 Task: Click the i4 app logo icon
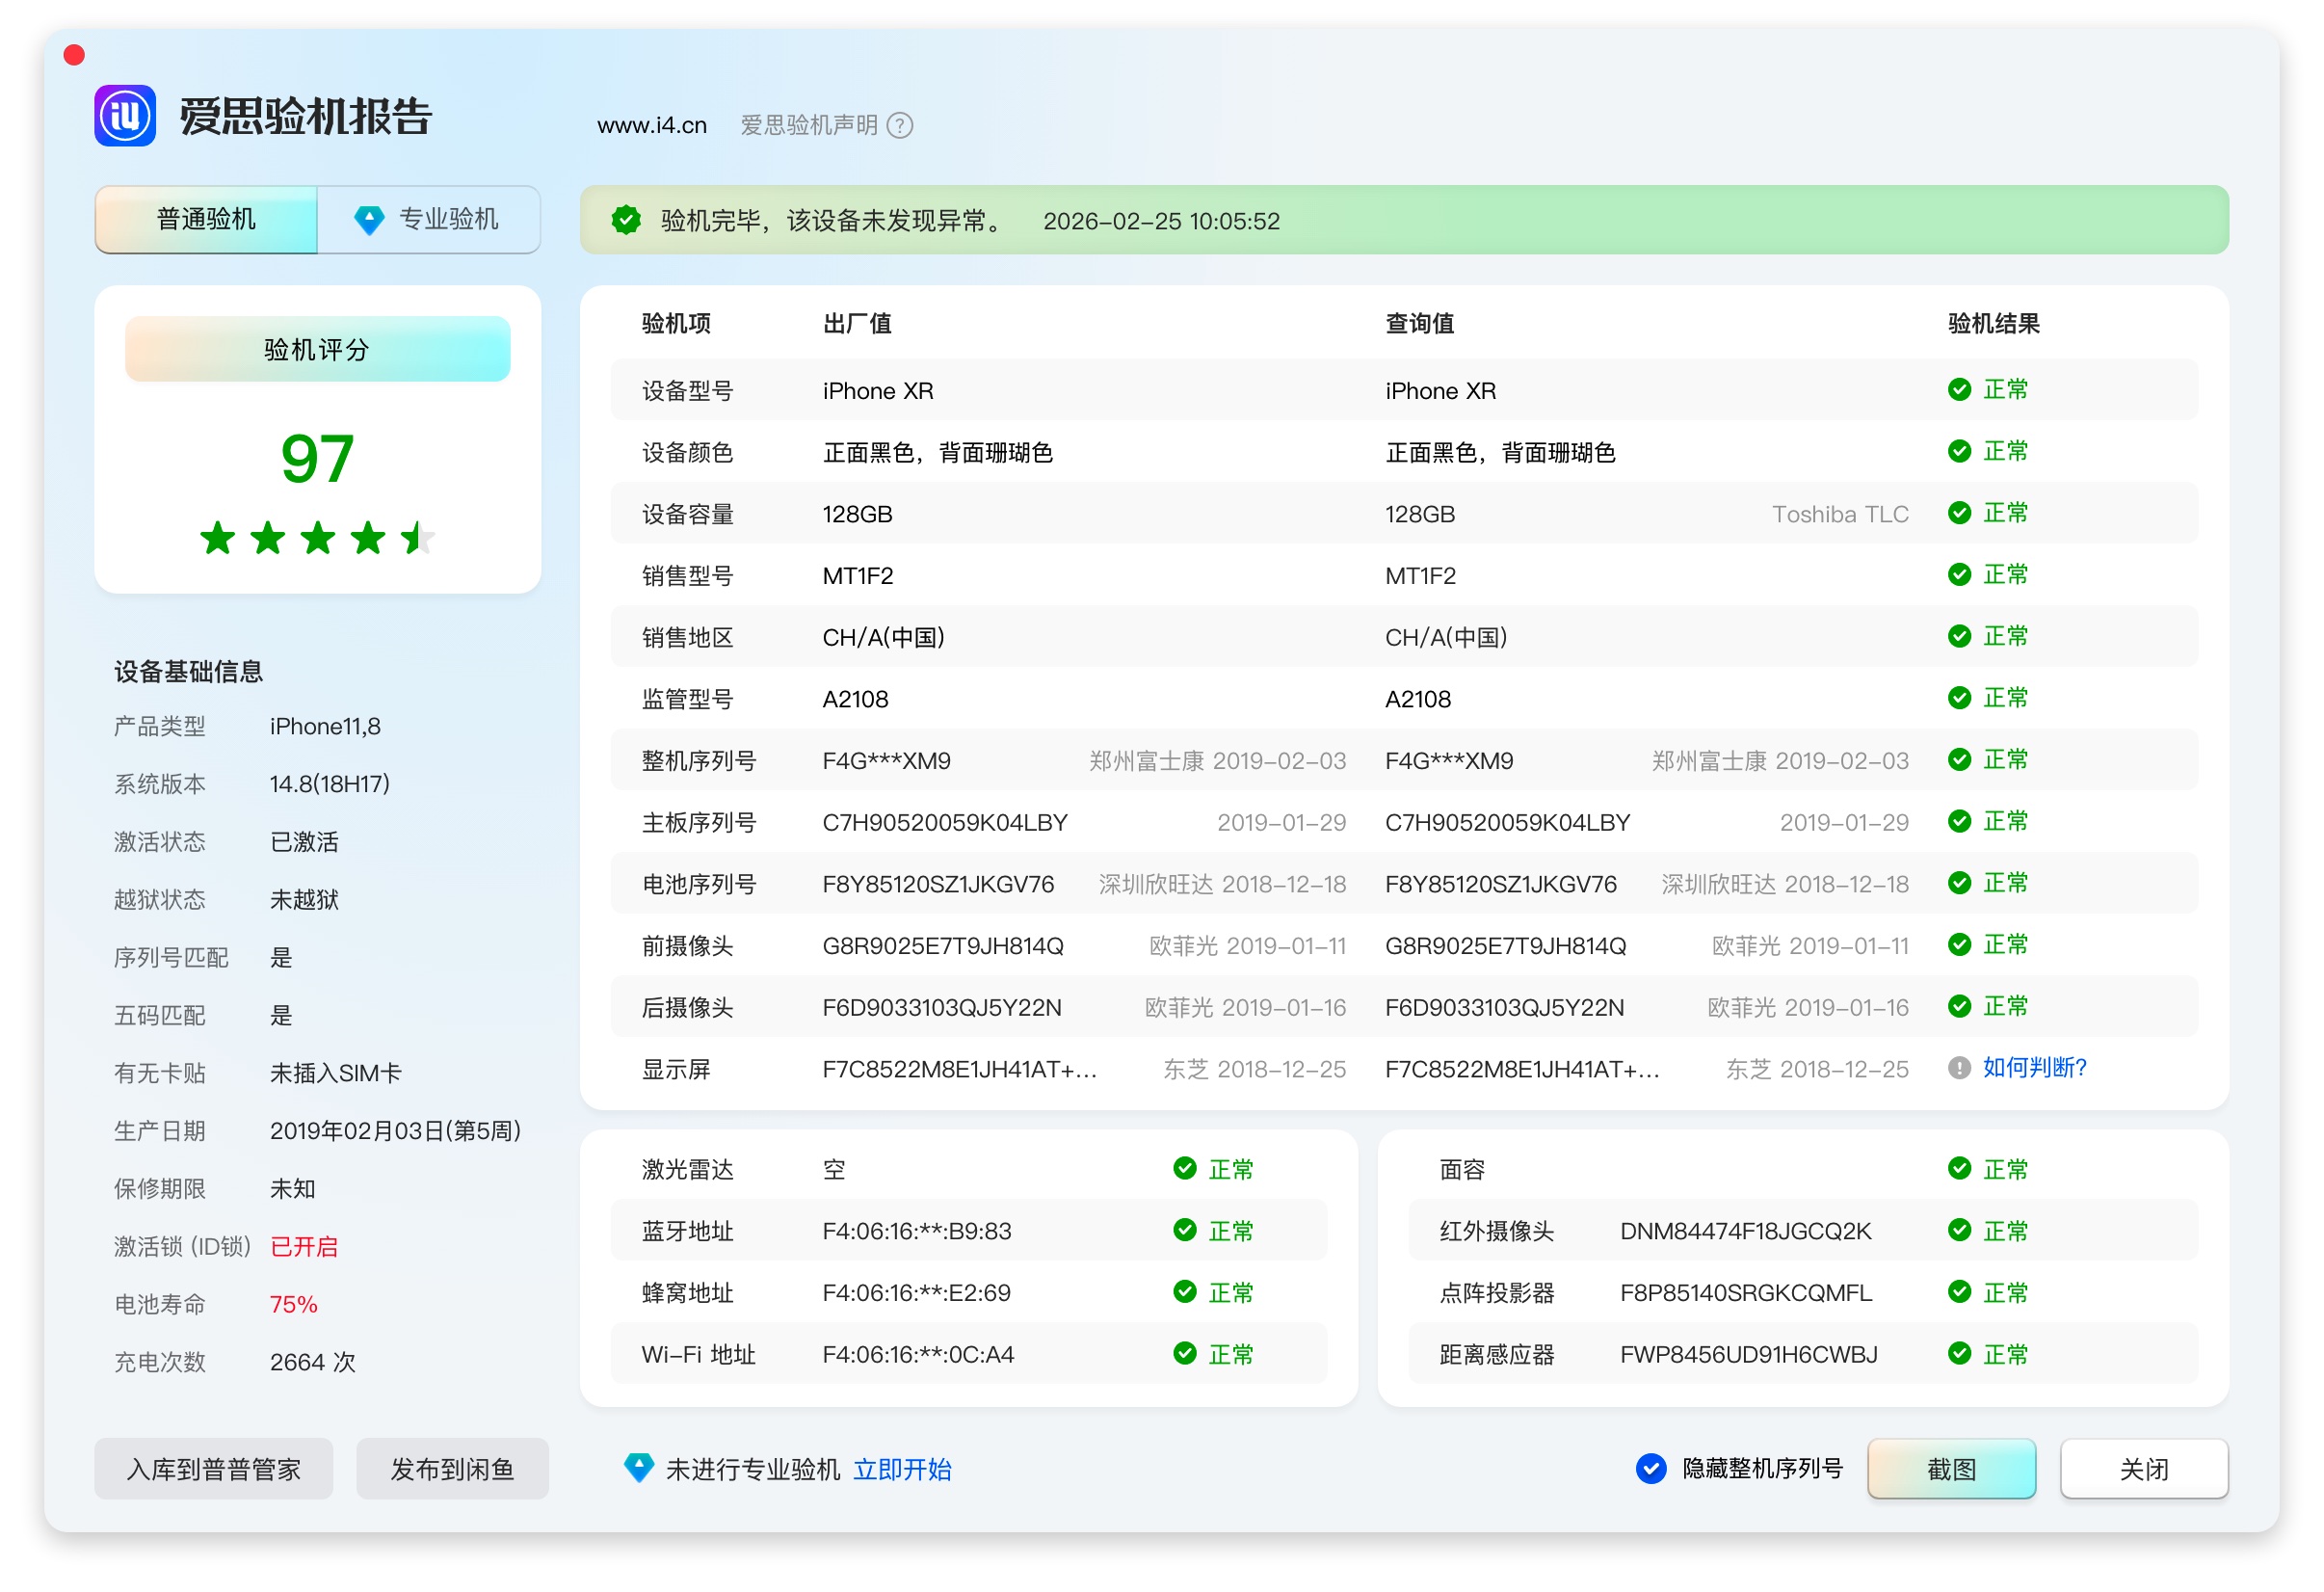125,116
